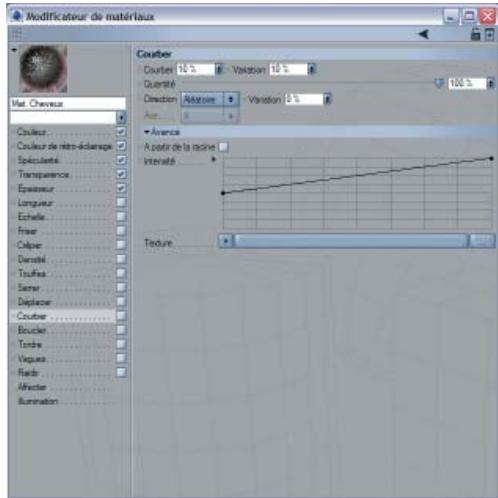Image resolution: width=498 pixels, height=498 pixels.
Task: Click the Quantité value stepper arrows
Action: (490, 83)
